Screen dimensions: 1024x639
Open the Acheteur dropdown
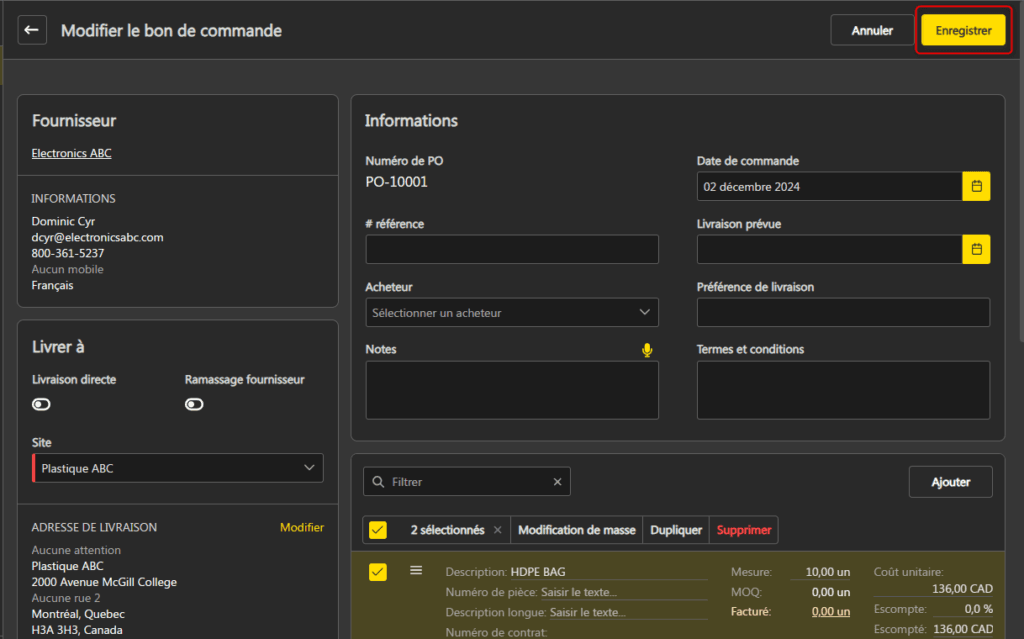[x=512, y=313]
